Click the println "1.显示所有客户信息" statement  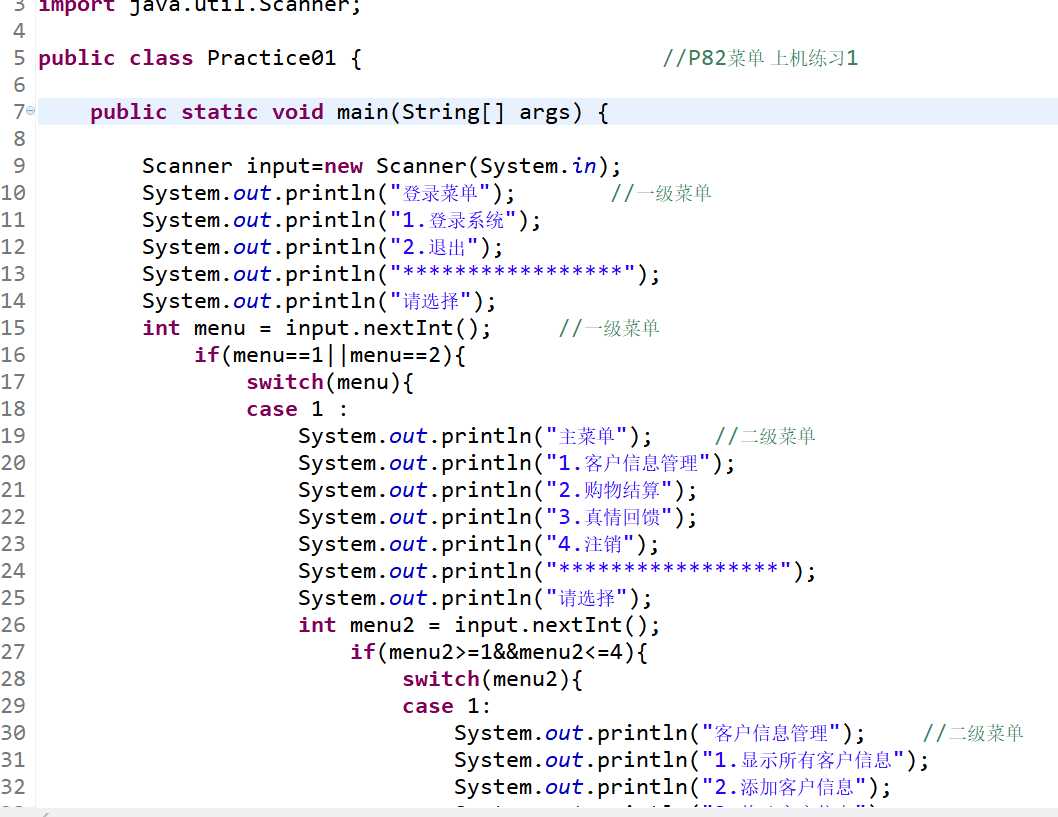[692, 760]
